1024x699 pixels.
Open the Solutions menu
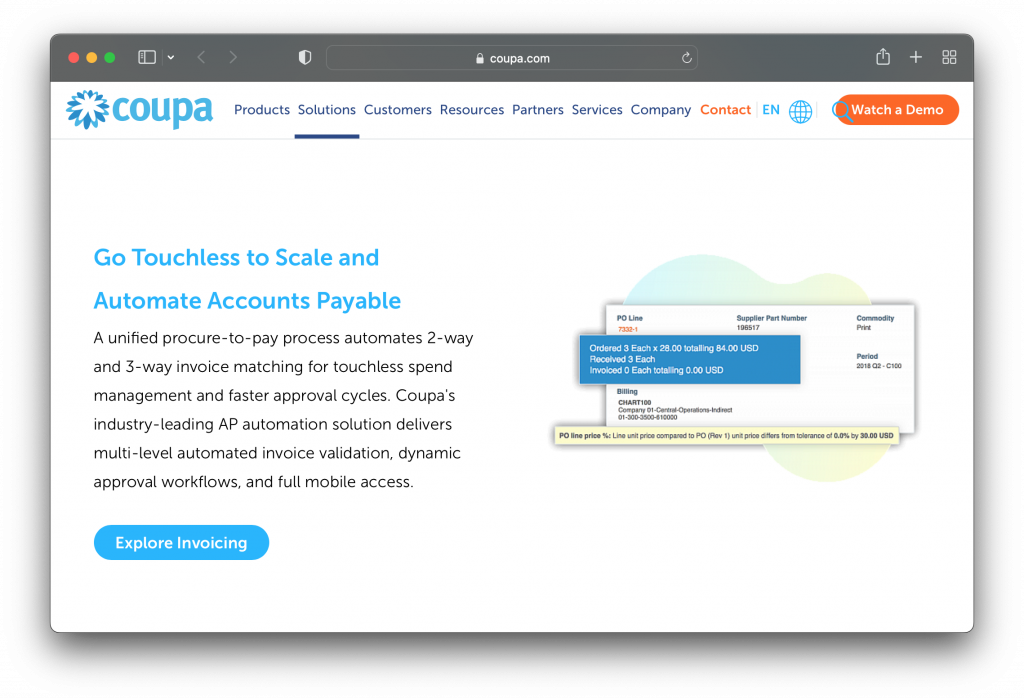click(x=327, y=110)
